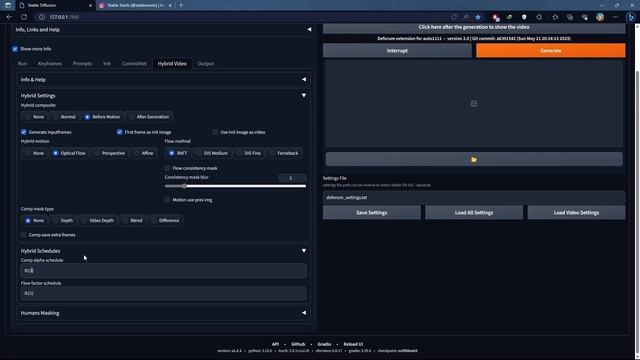Enable Use init image as video

pyautogui.click(x=216, y=132)
